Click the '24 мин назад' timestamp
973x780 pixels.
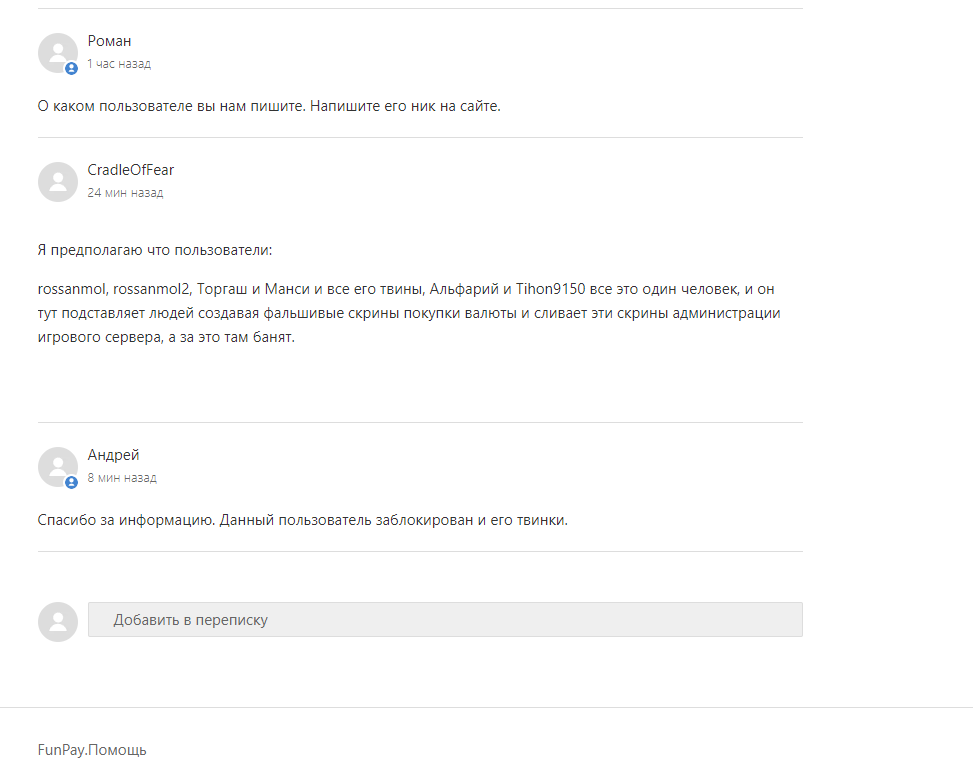coord(125,193)
